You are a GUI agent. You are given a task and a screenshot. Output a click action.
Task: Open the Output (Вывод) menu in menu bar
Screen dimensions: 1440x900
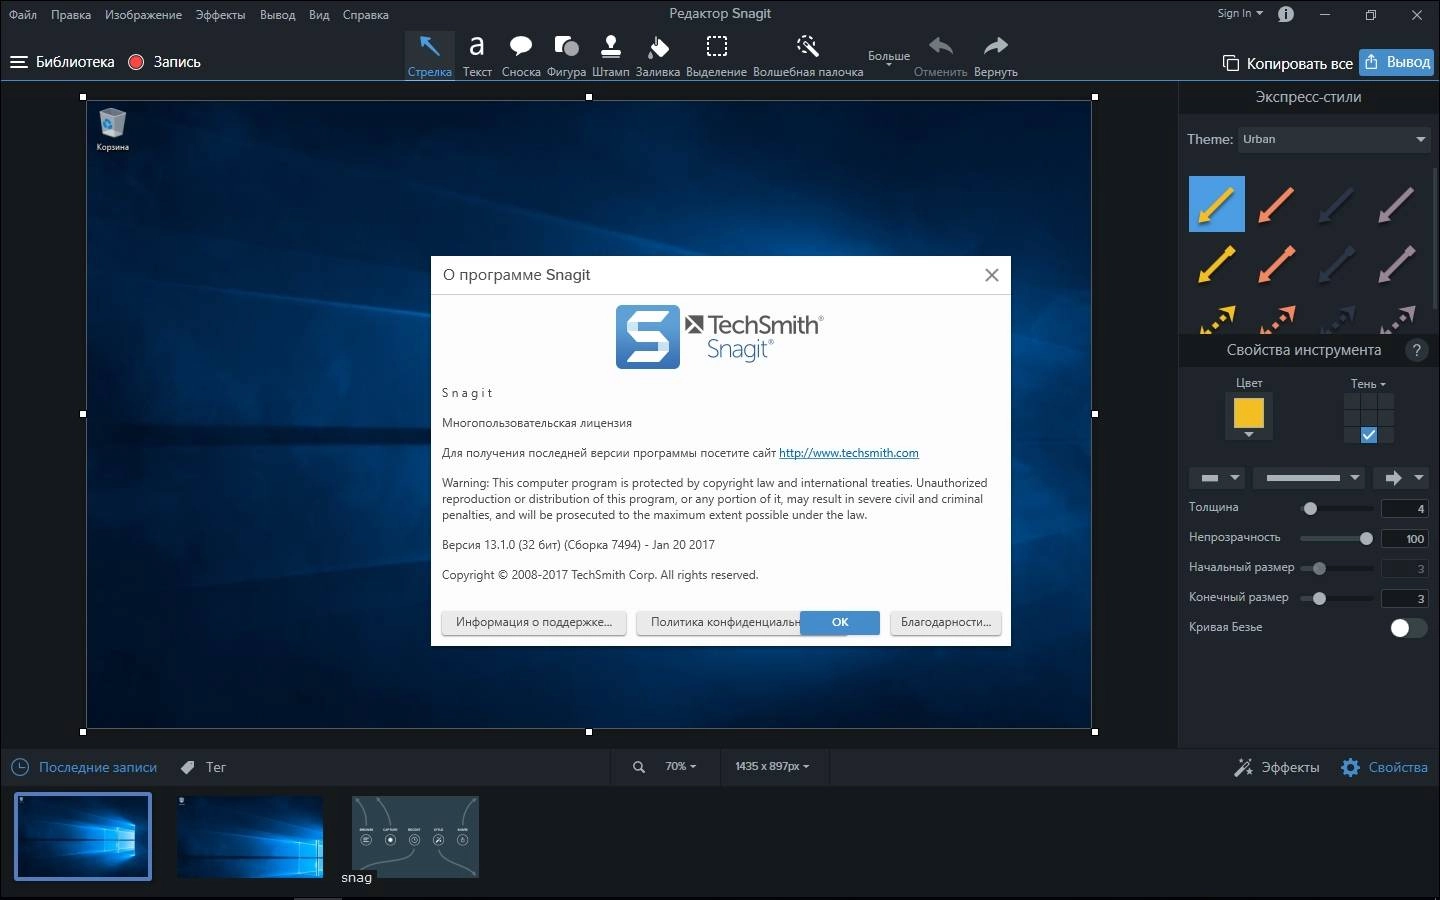click(277, 14)
